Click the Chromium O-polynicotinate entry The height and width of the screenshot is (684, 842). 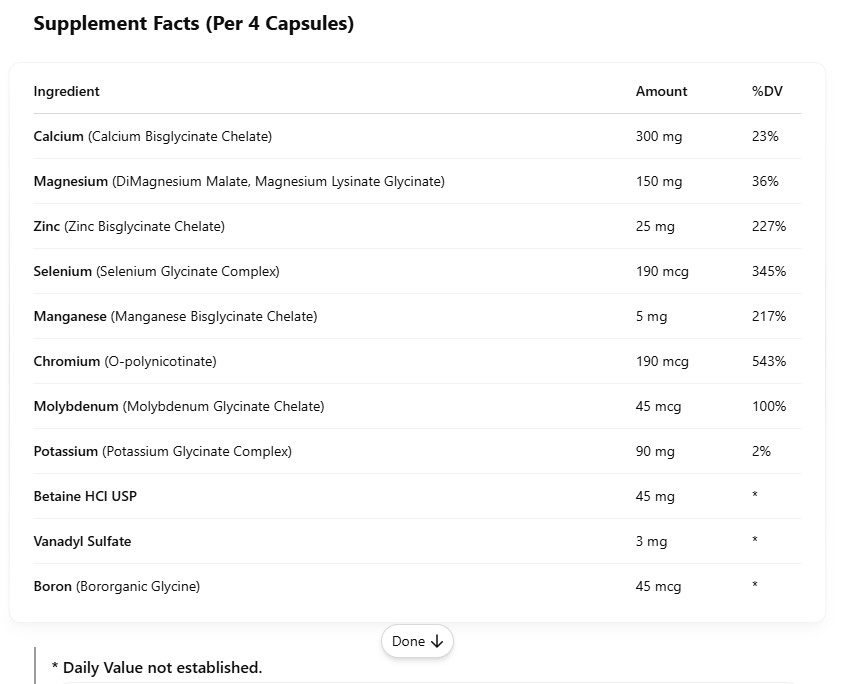point(125,361)
